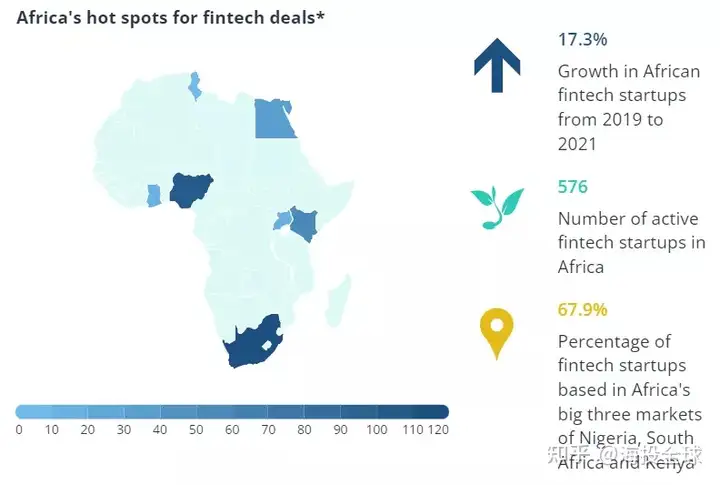Viewport: 720px width, 485px height.
Task: Click the color scale near value 60
Action: click(232, 412)
